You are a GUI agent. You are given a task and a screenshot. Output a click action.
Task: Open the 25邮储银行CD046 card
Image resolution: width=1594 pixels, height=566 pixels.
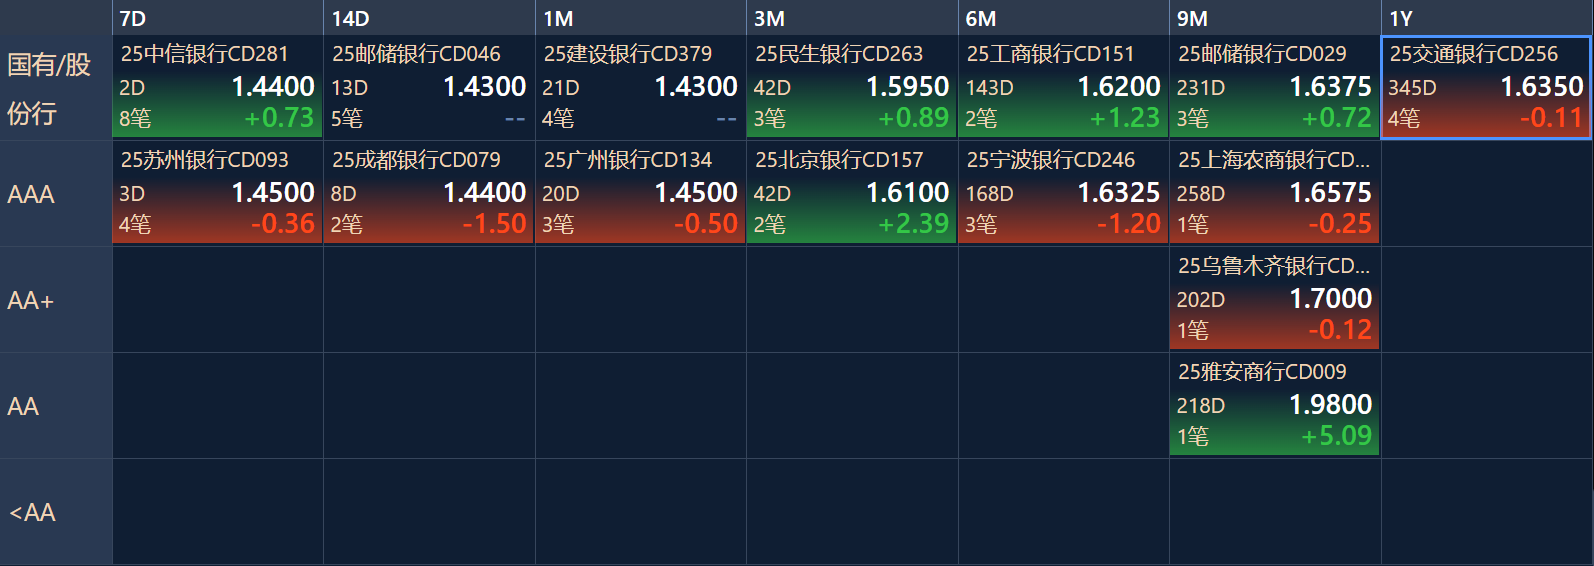pos(429,88)
